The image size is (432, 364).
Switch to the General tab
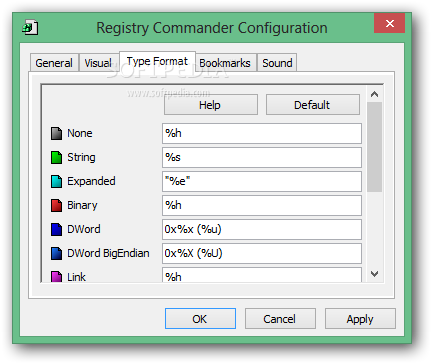click(x=54, y=63)
